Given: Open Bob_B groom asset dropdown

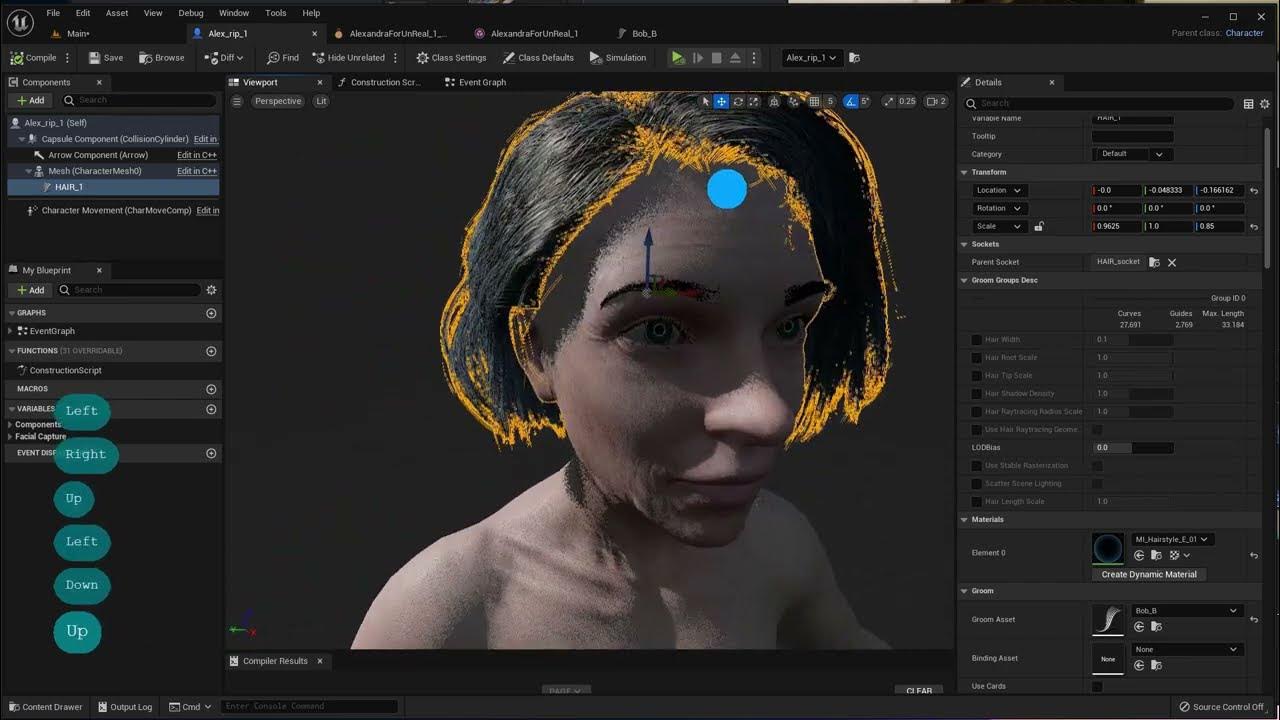Looking at the screenshot, I should tap(1187, 611).
